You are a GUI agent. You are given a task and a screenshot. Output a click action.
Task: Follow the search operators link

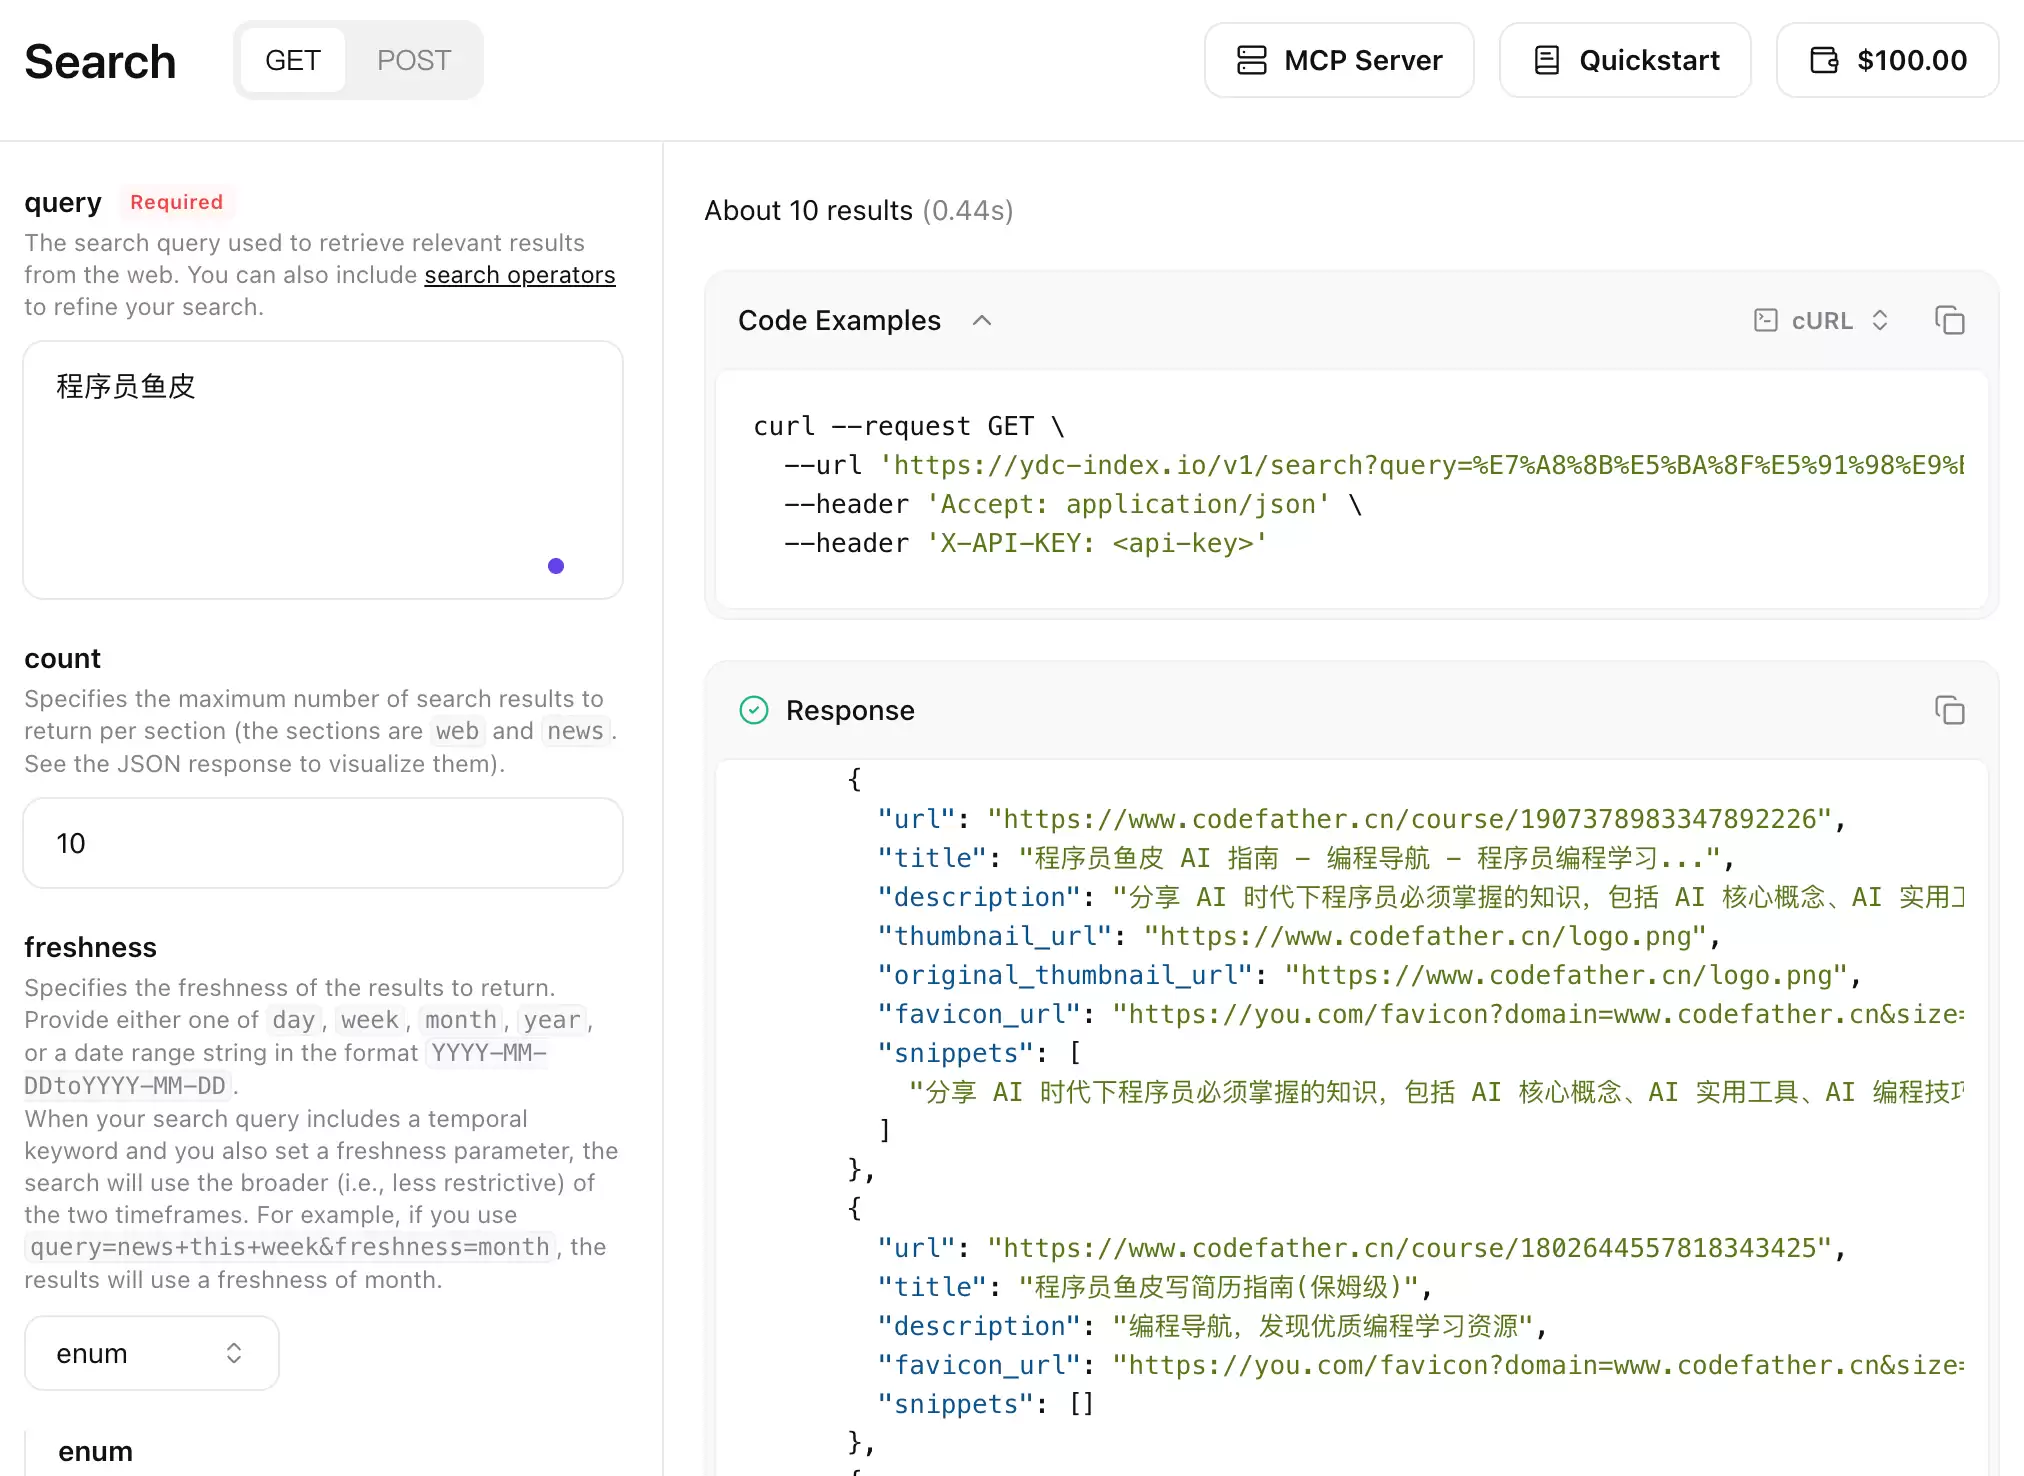(x=520, y=275)
